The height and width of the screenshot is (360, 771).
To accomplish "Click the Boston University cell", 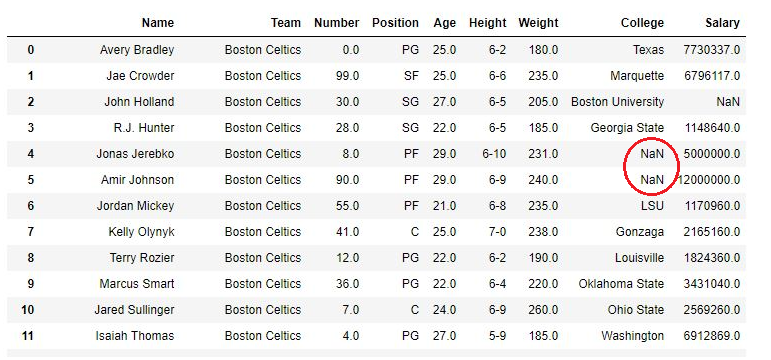I will [618, 102].
